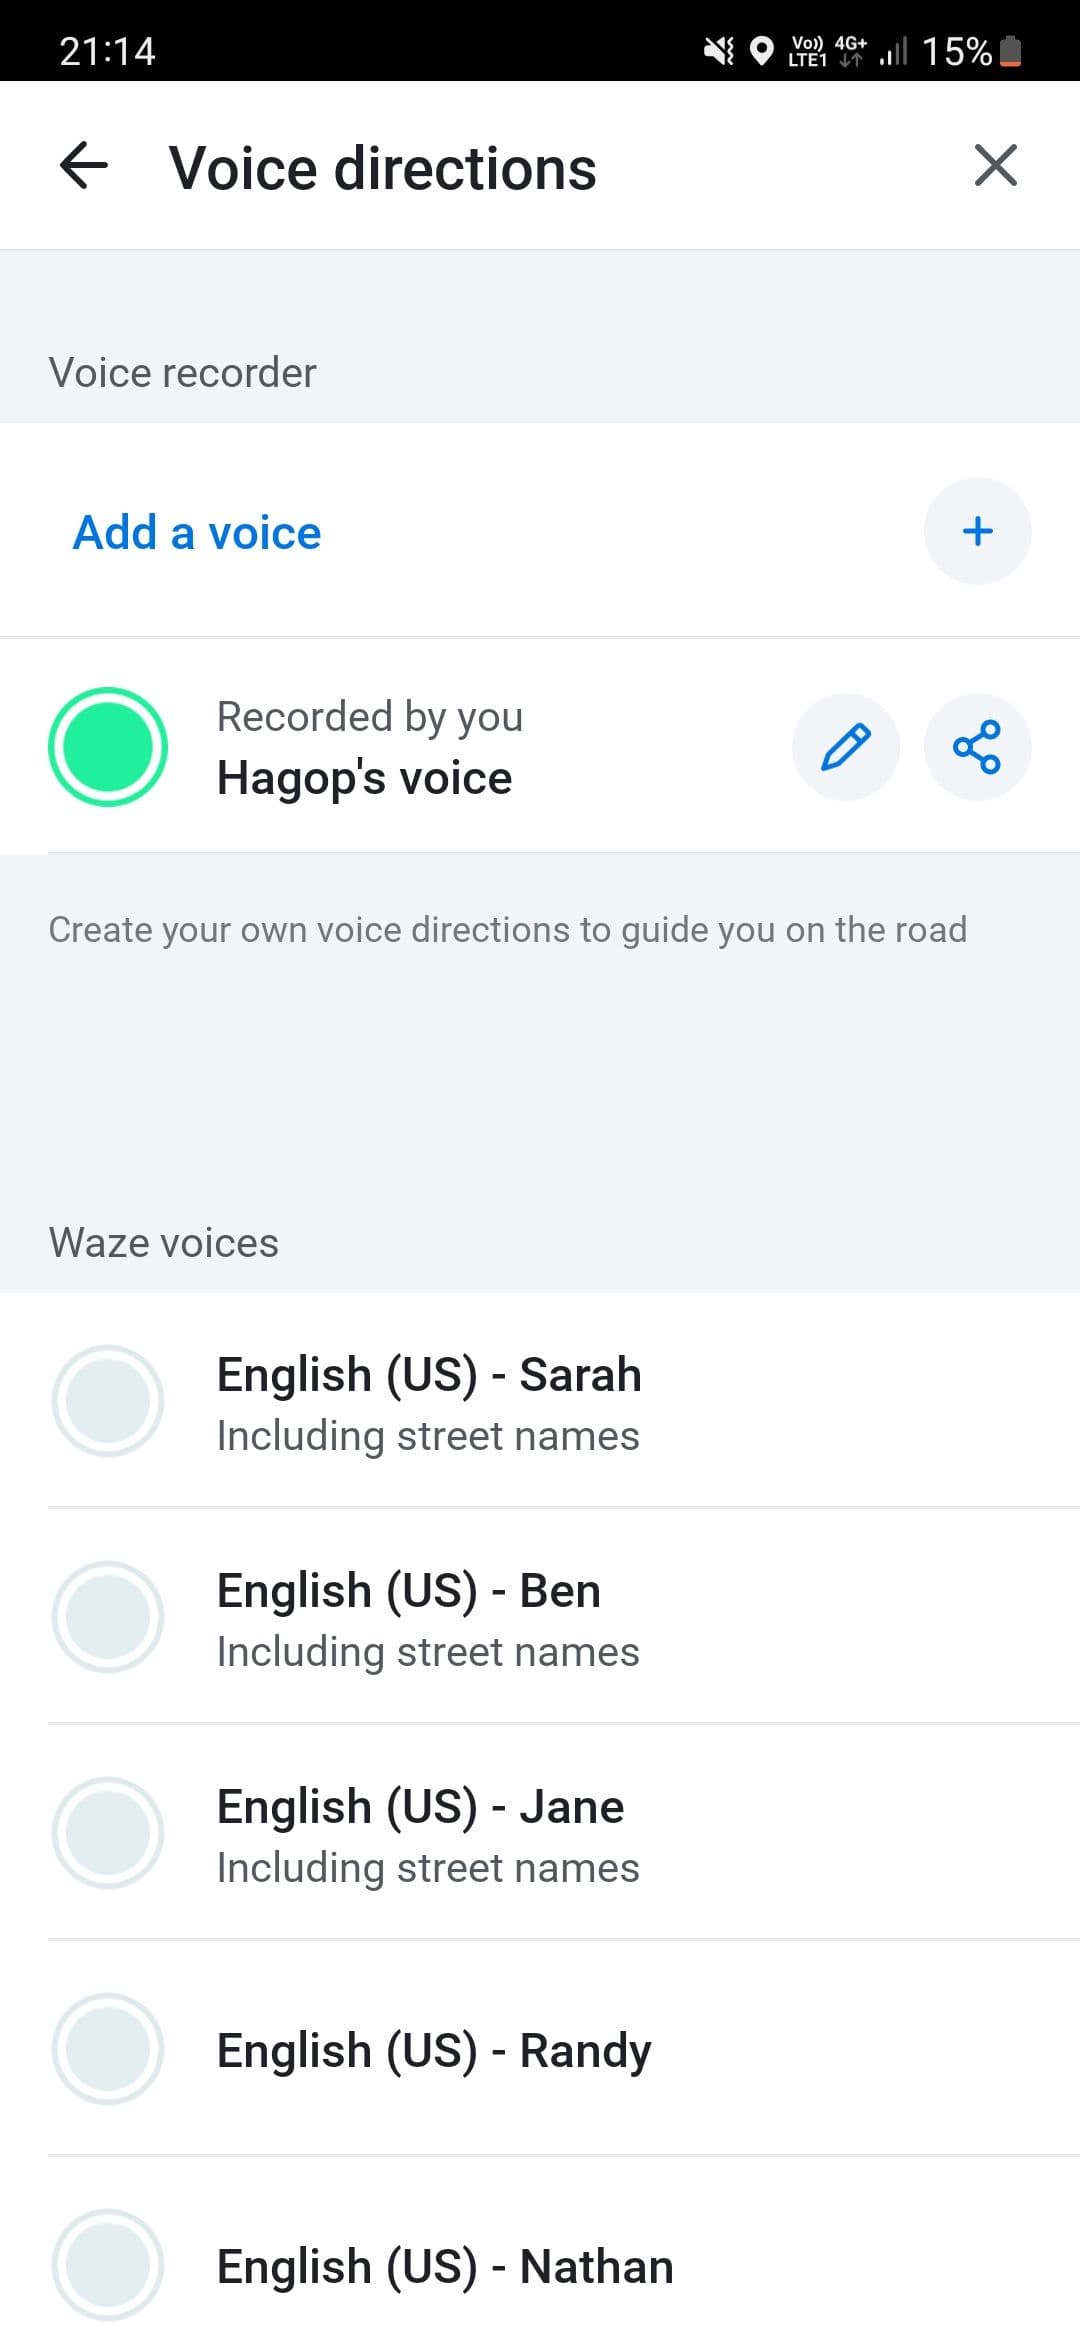Share Hagop's voice recording

[x=977, y=747]
